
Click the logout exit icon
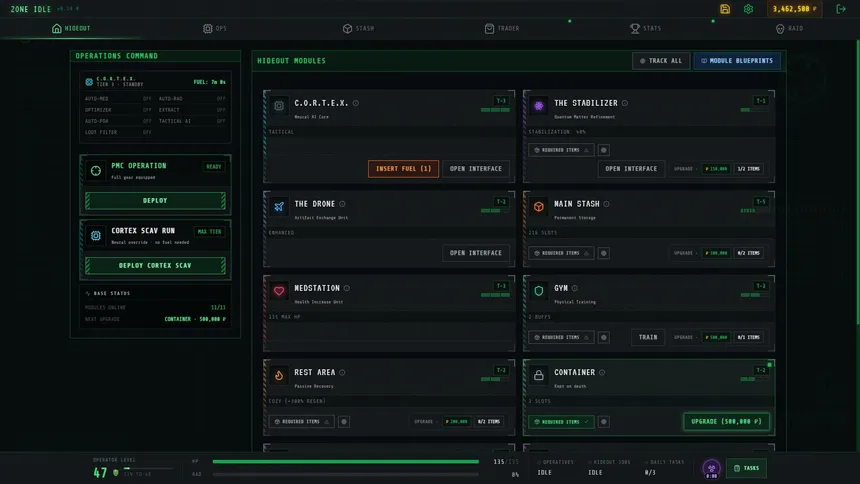[840, 9]
